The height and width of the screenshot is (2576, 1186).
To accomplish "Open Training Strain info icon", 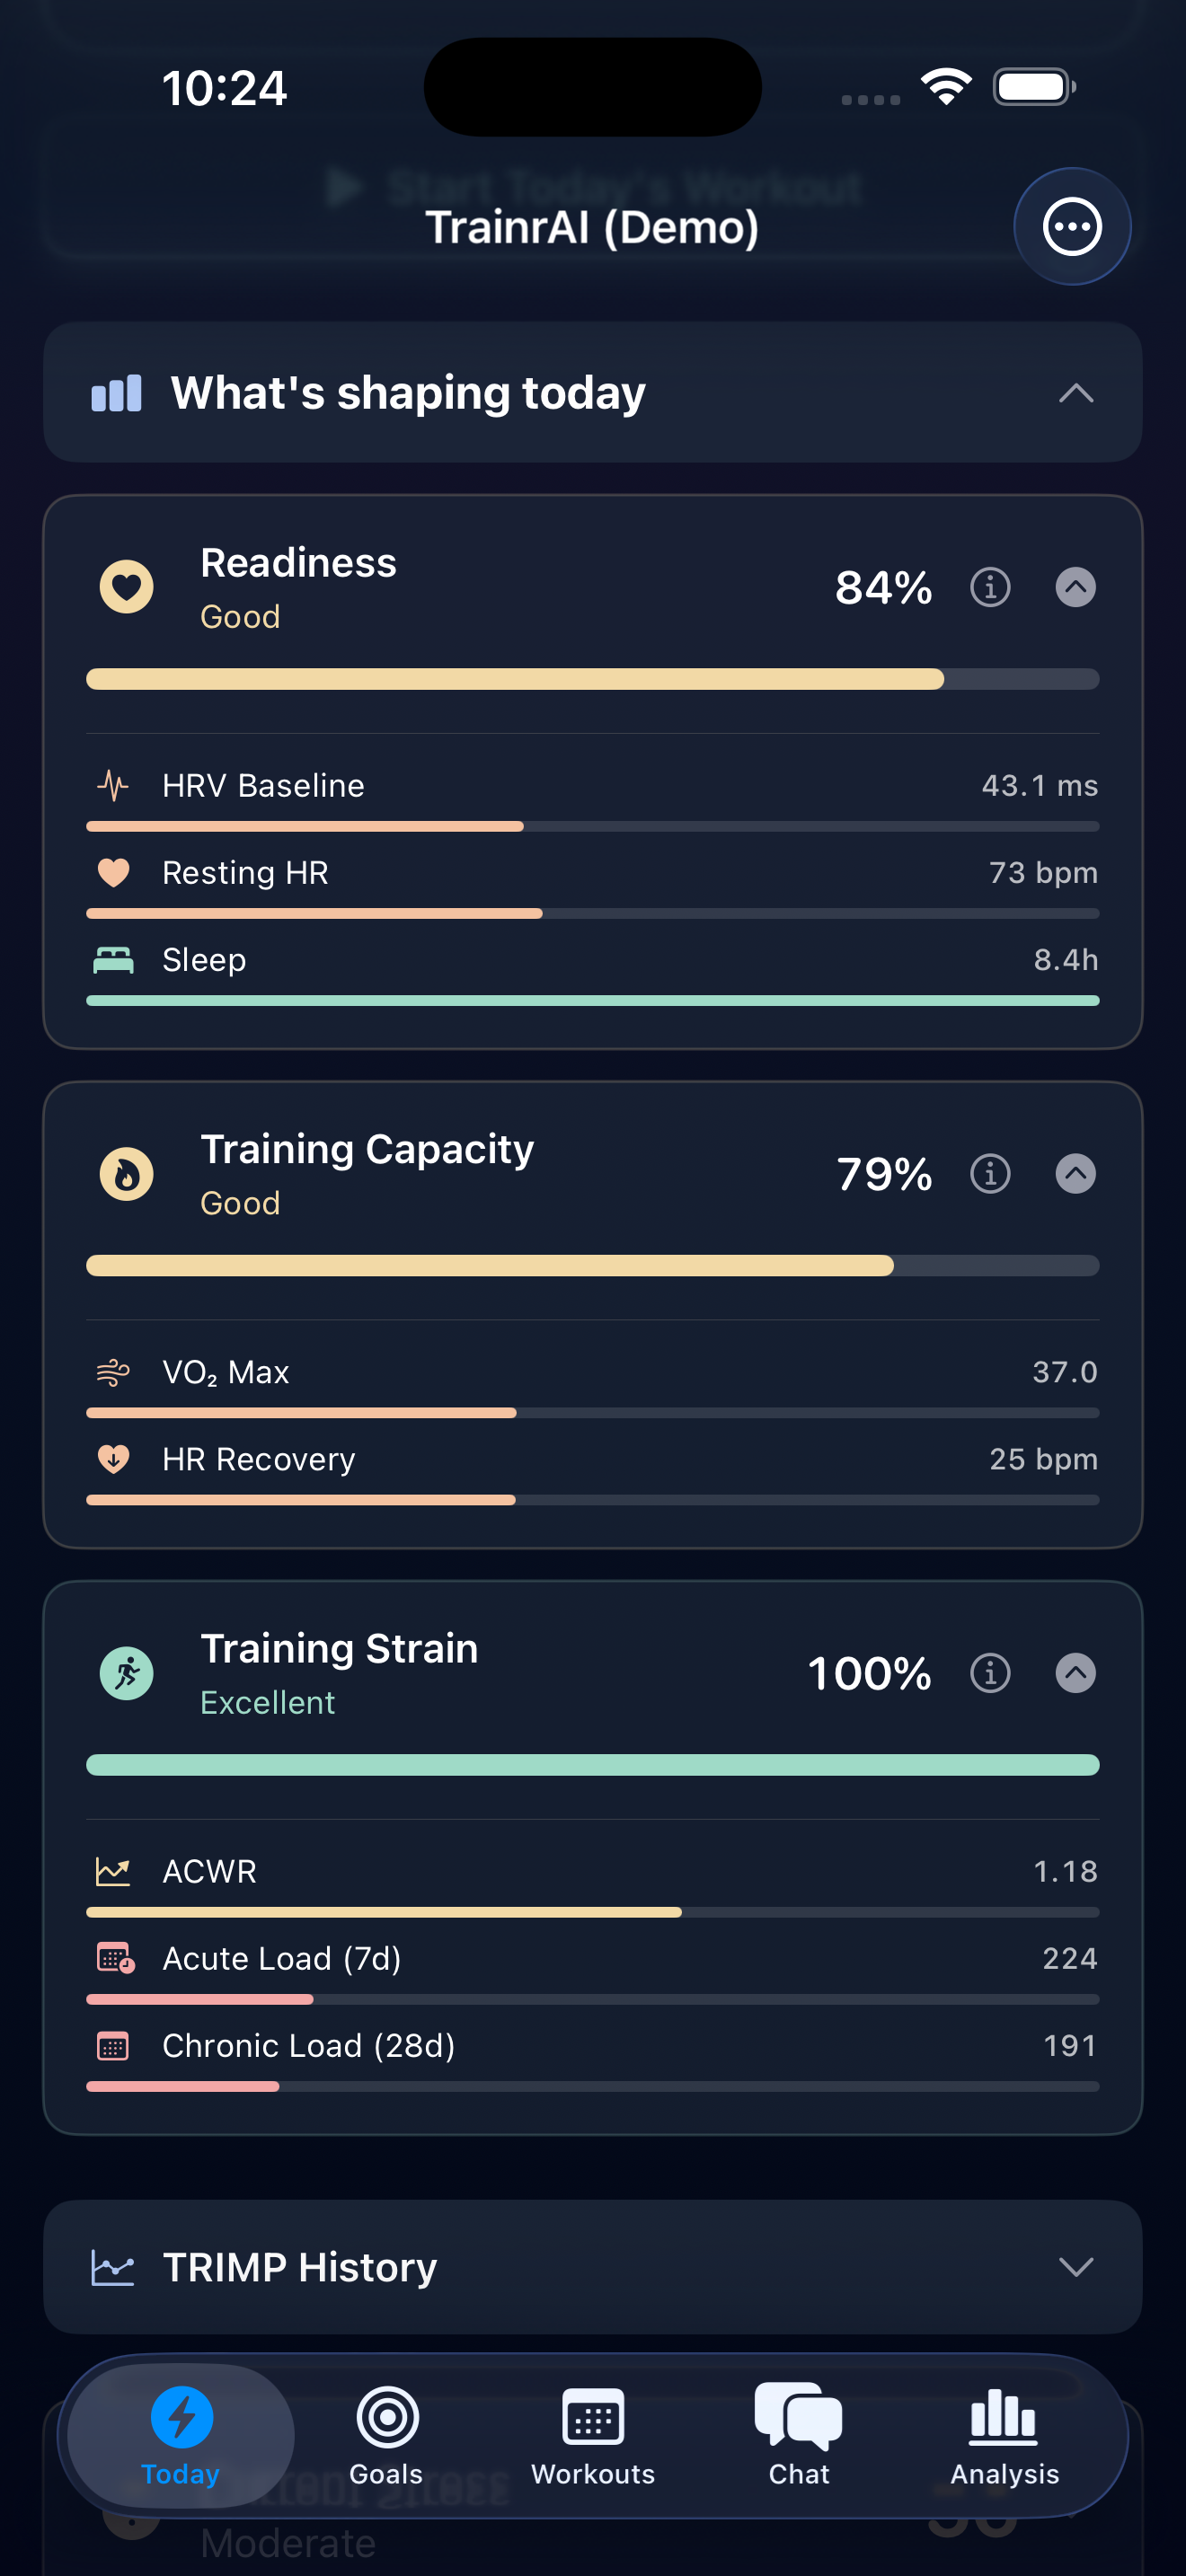I will (x=988, y=1673).
